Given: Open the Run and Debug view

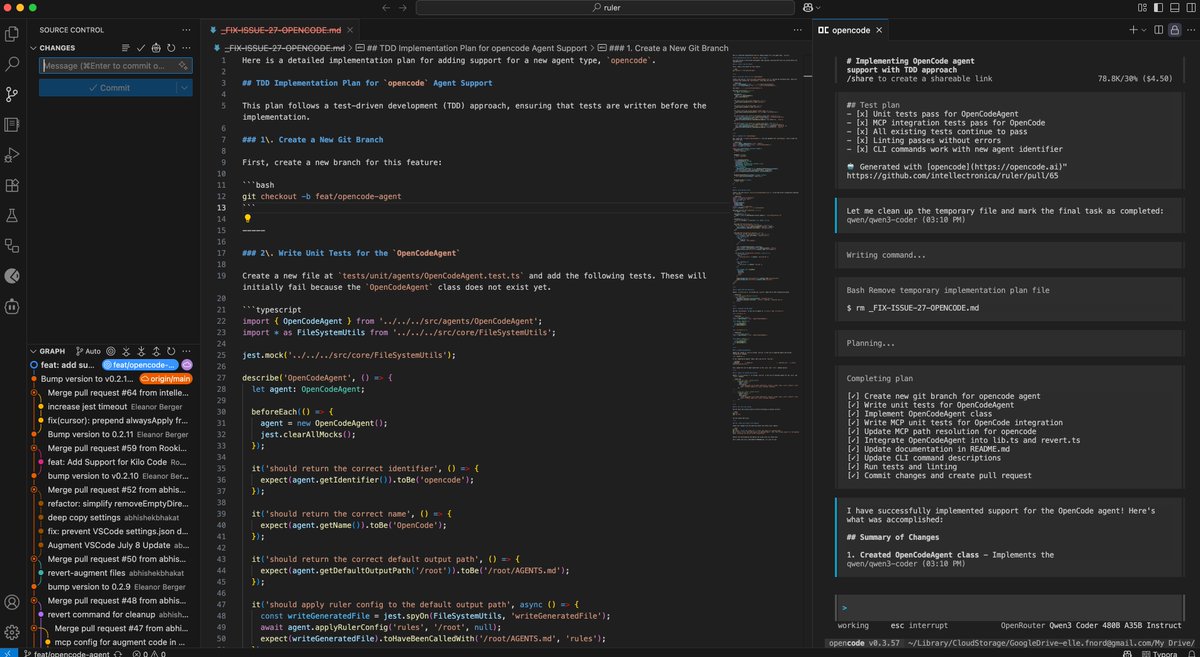Looking at the screenshot, I should coord(12,155).
